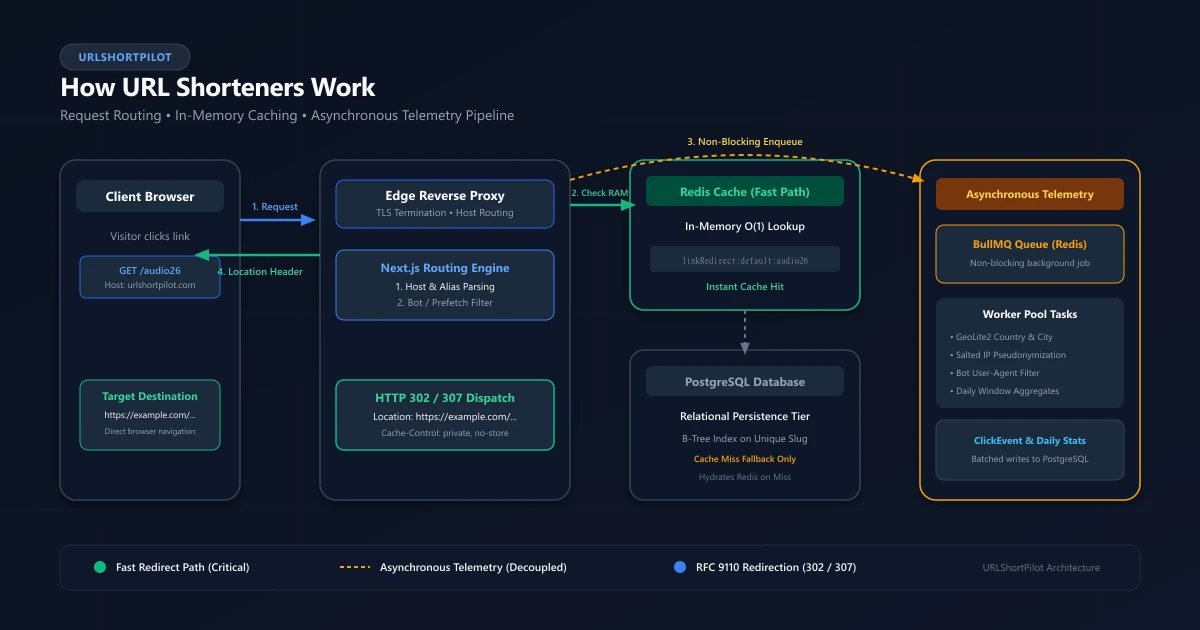The width and height of the screenshot is (1200, 630).
Task: Click "B-Tree Index on Unique Slug" text
Action: coord(745,439)
